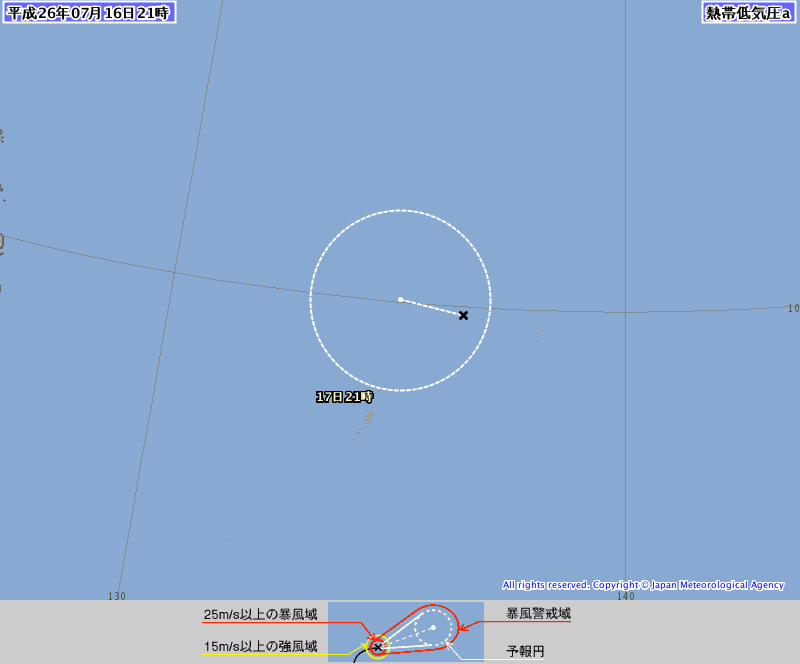Click the 15m/s以上の強風域 legend label

[x=260, y=647]
